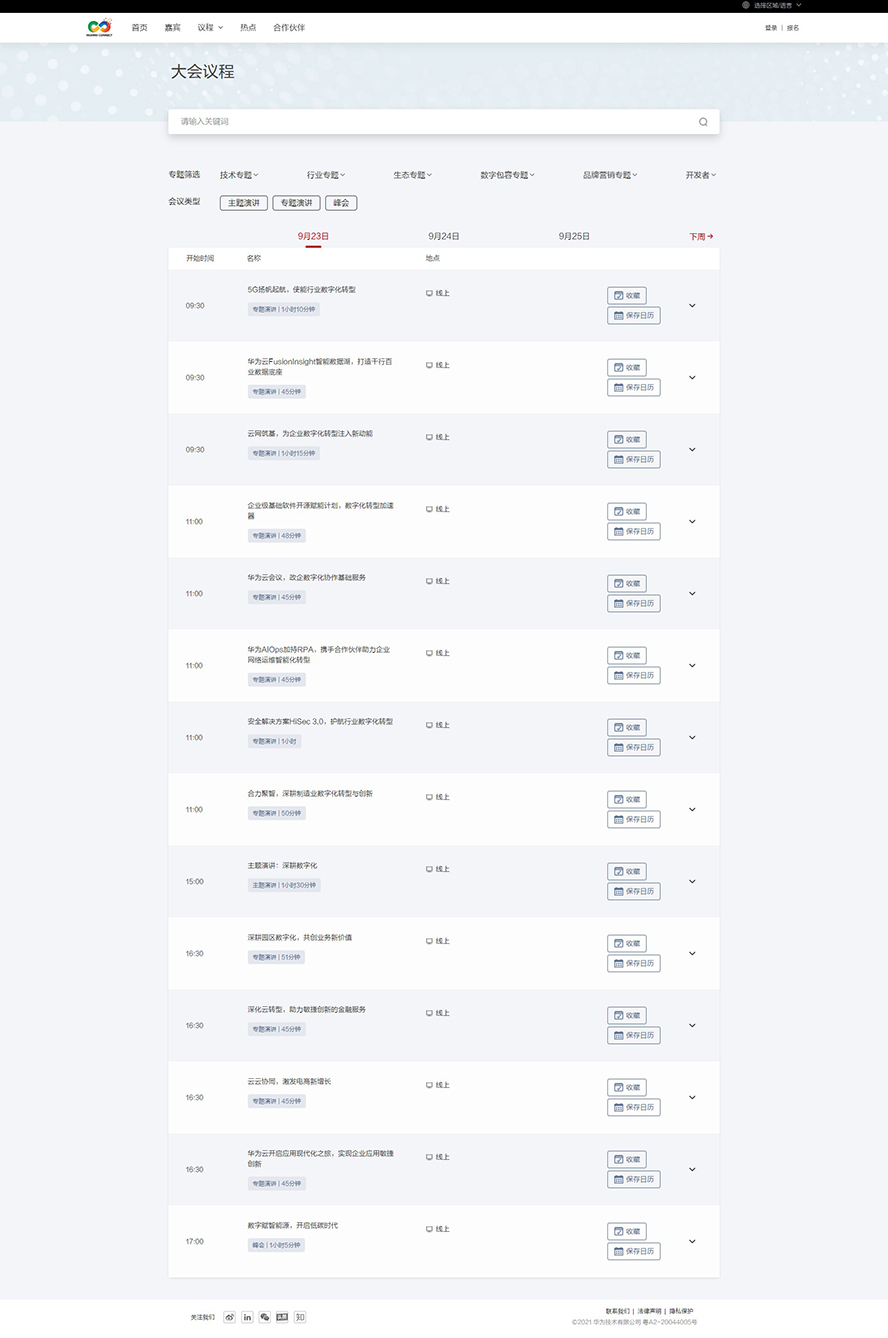Switch to the 9月24日 date tab
Image resolution: width=888 pixels, height=1338 pixels.
click(x=443, y=237)
